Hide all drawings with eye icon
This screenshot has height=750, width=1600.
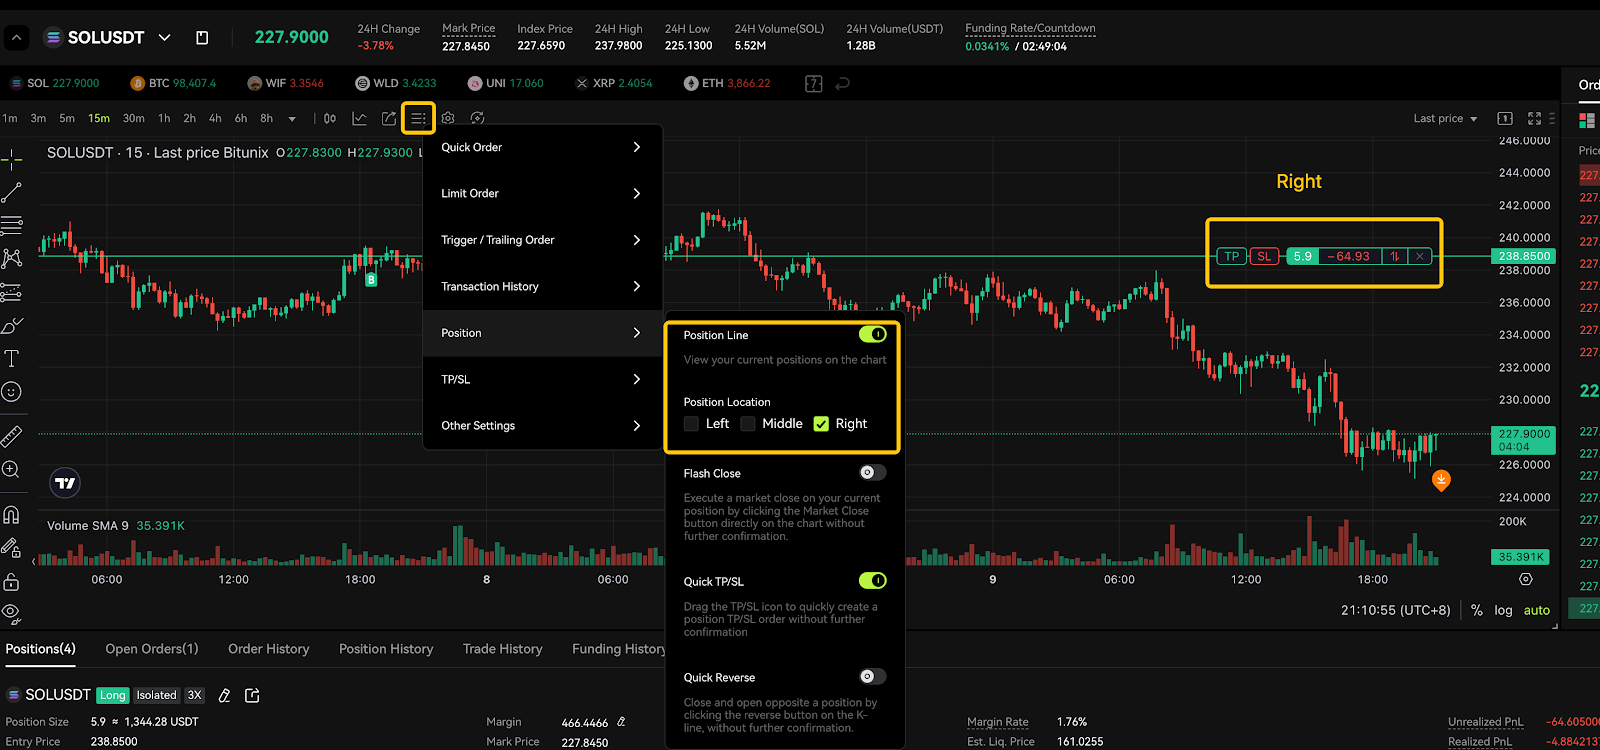point(11,612)
